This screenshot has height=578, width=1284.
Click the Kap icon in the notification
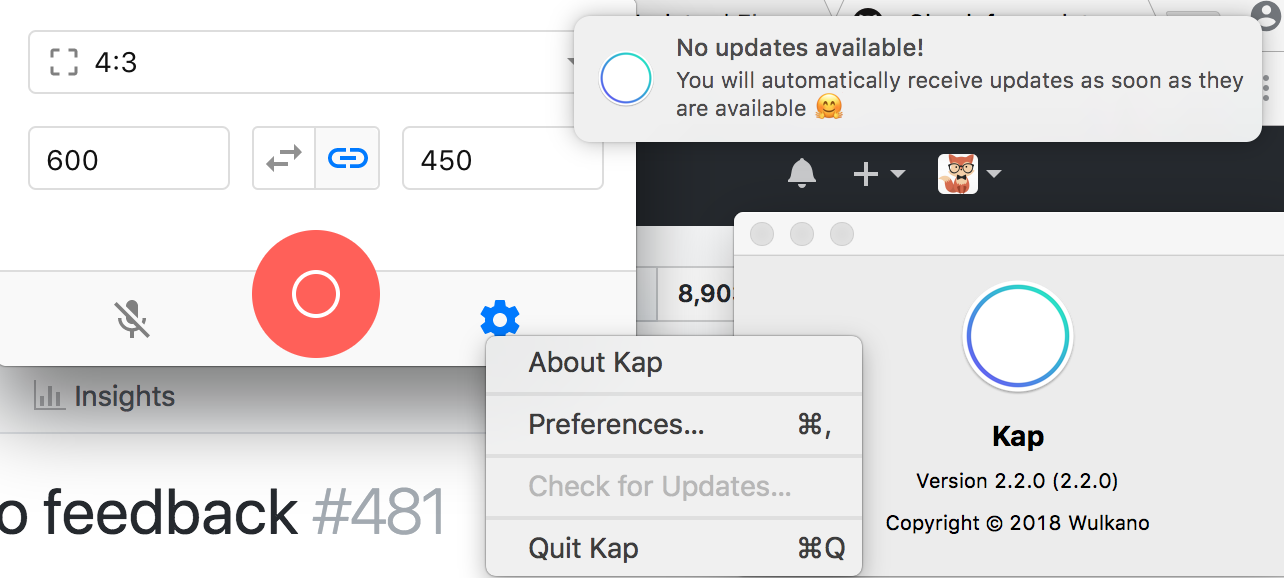click(626, 79)
